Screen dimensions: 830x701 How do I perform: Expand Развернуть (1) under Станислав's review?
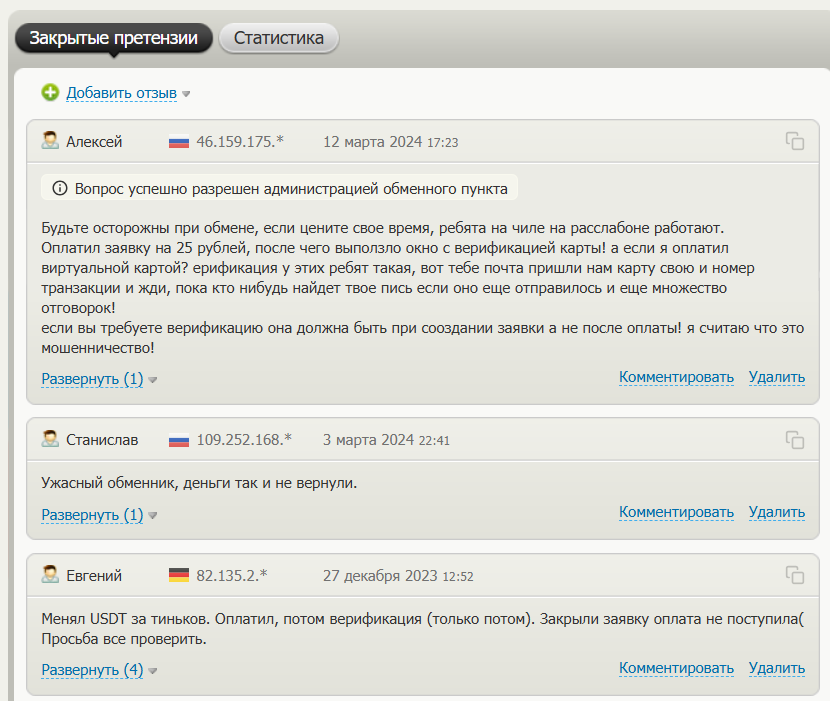pyautogui.click(x=92, y=515)
